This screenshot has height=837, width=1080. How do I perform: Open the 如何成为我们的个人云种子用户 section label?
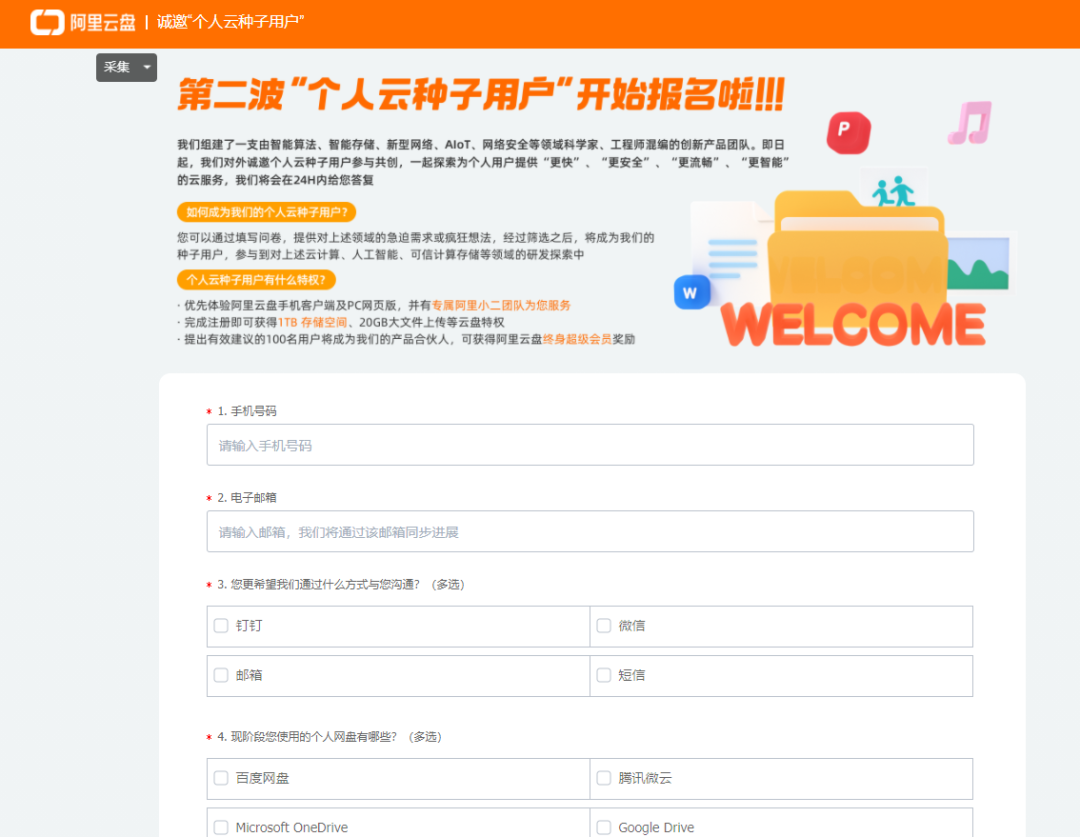[x=267, y=212]
